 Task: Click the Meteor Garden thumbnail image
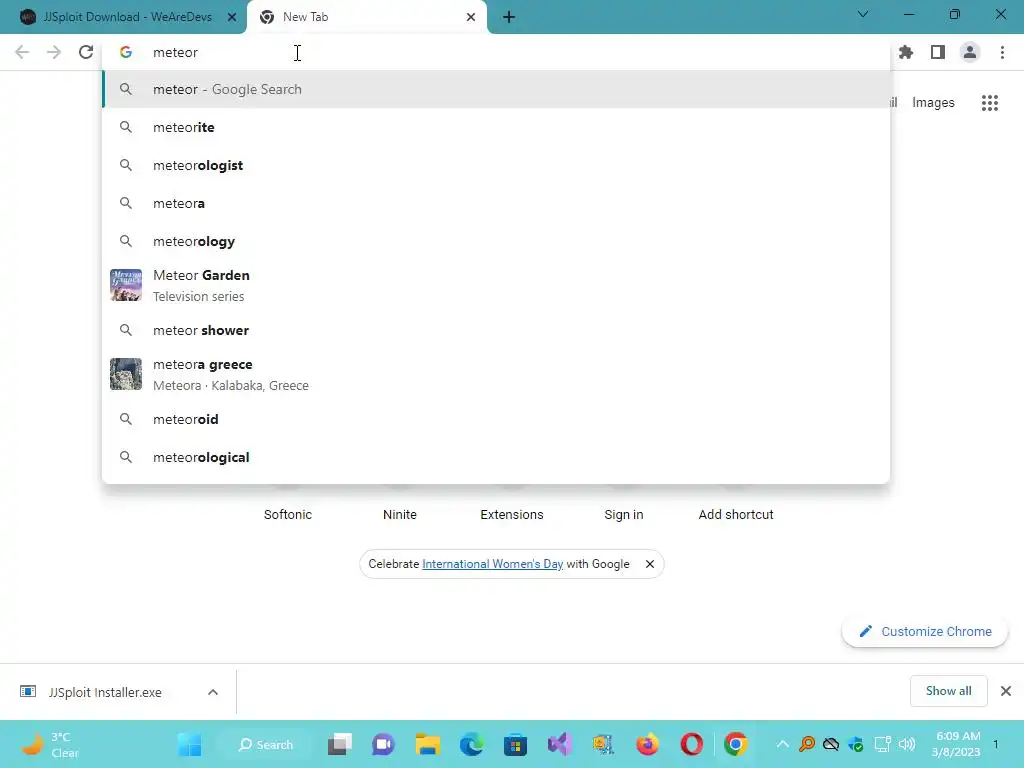coord(126,285)
